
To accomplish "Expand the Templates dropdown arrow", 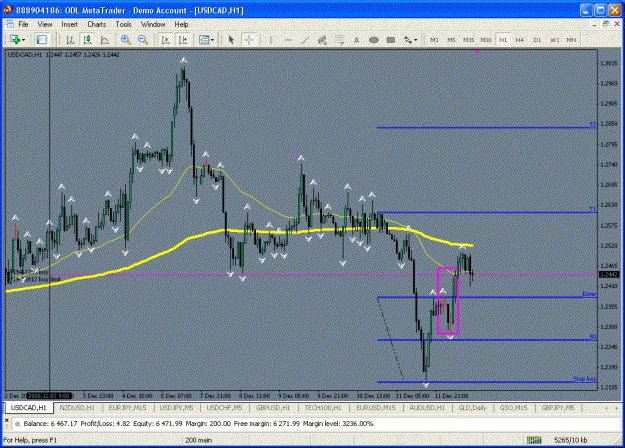I will [x=212, y=40].
